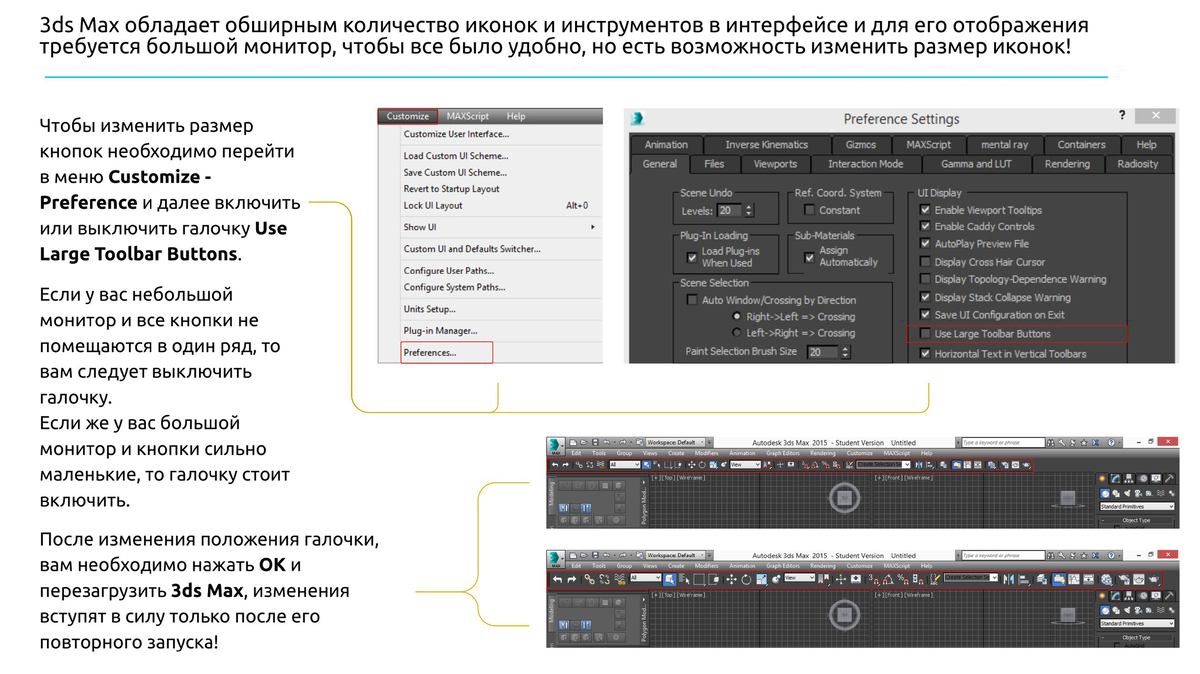
Task: Click Undo in the large-icon 3ds Max toolbar
Action: (x=558, y=579)
